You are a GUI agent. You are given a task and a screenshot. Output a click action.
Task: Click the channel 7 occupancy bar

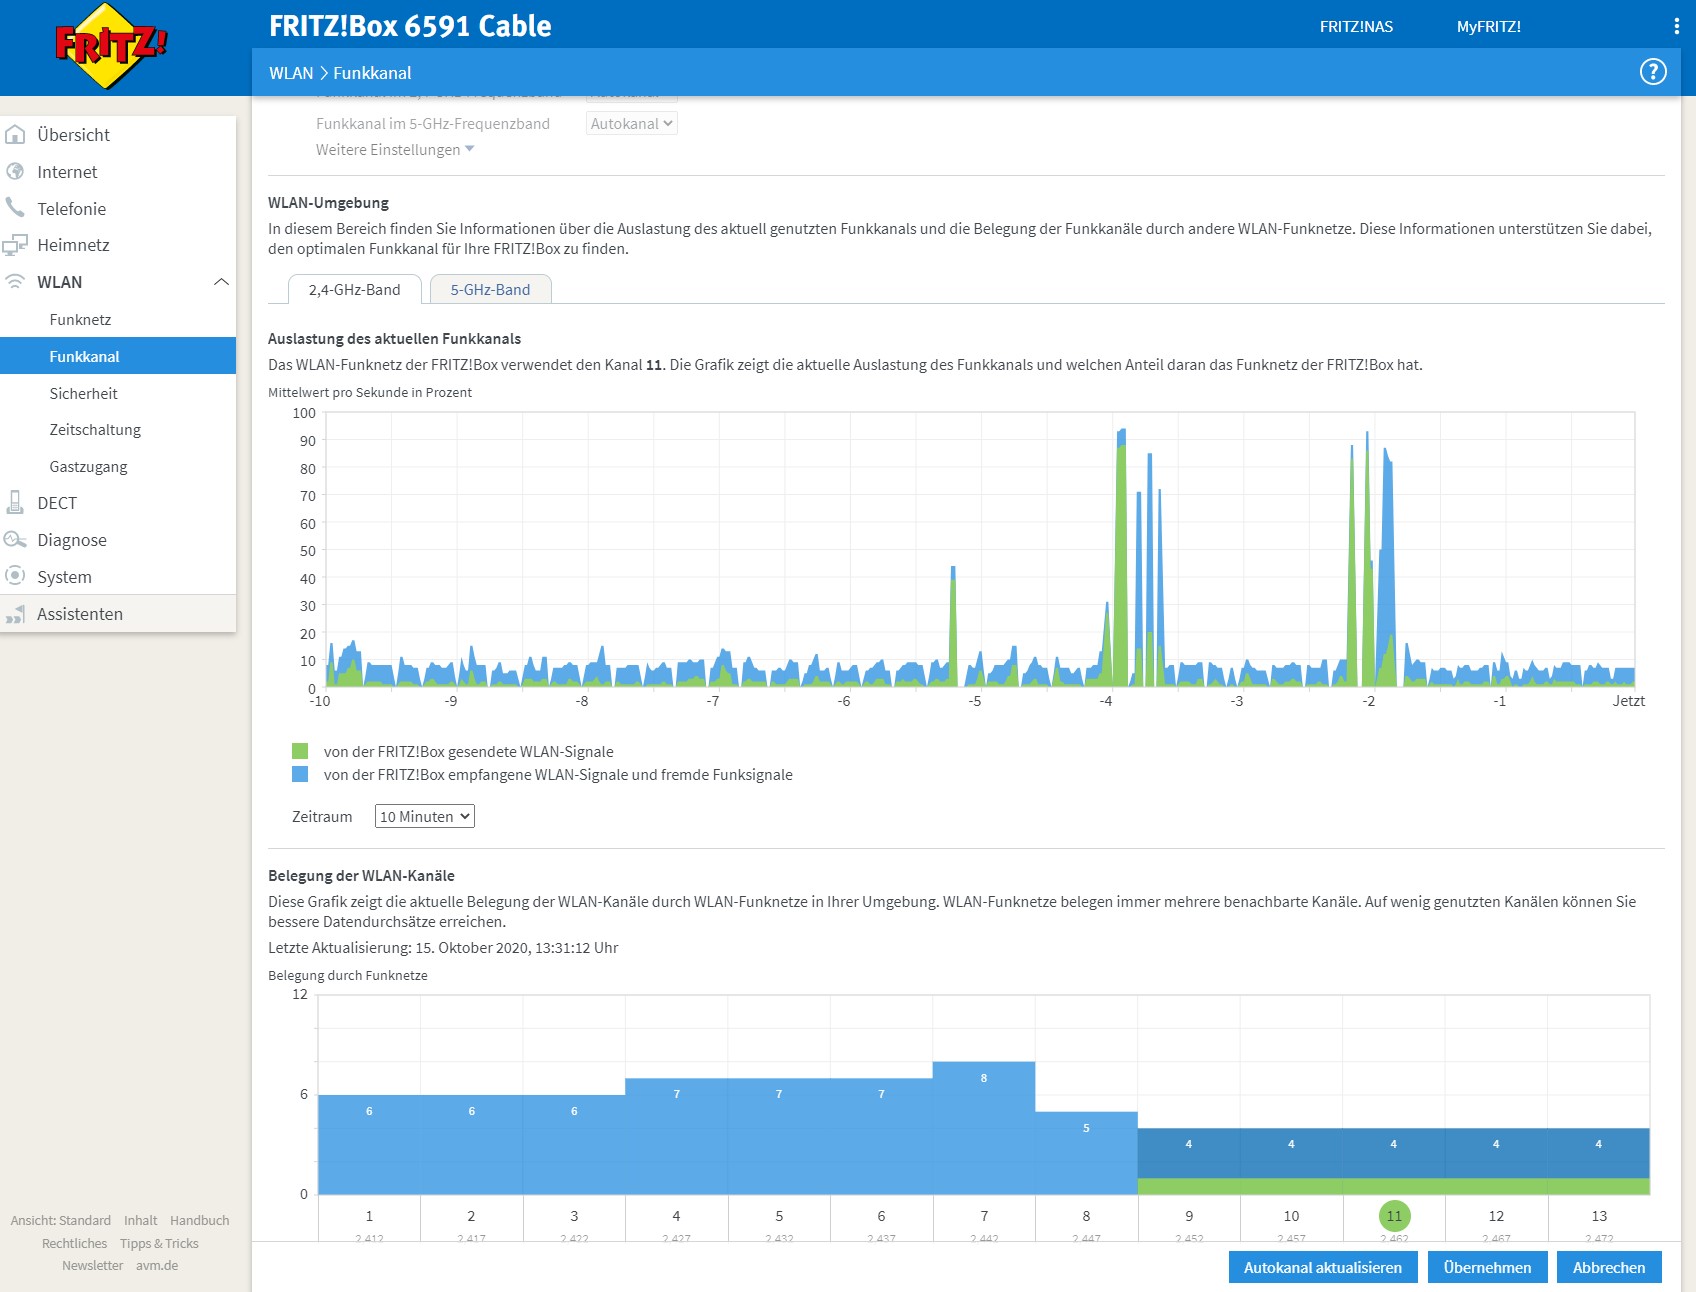click(x=984, y=1128)
